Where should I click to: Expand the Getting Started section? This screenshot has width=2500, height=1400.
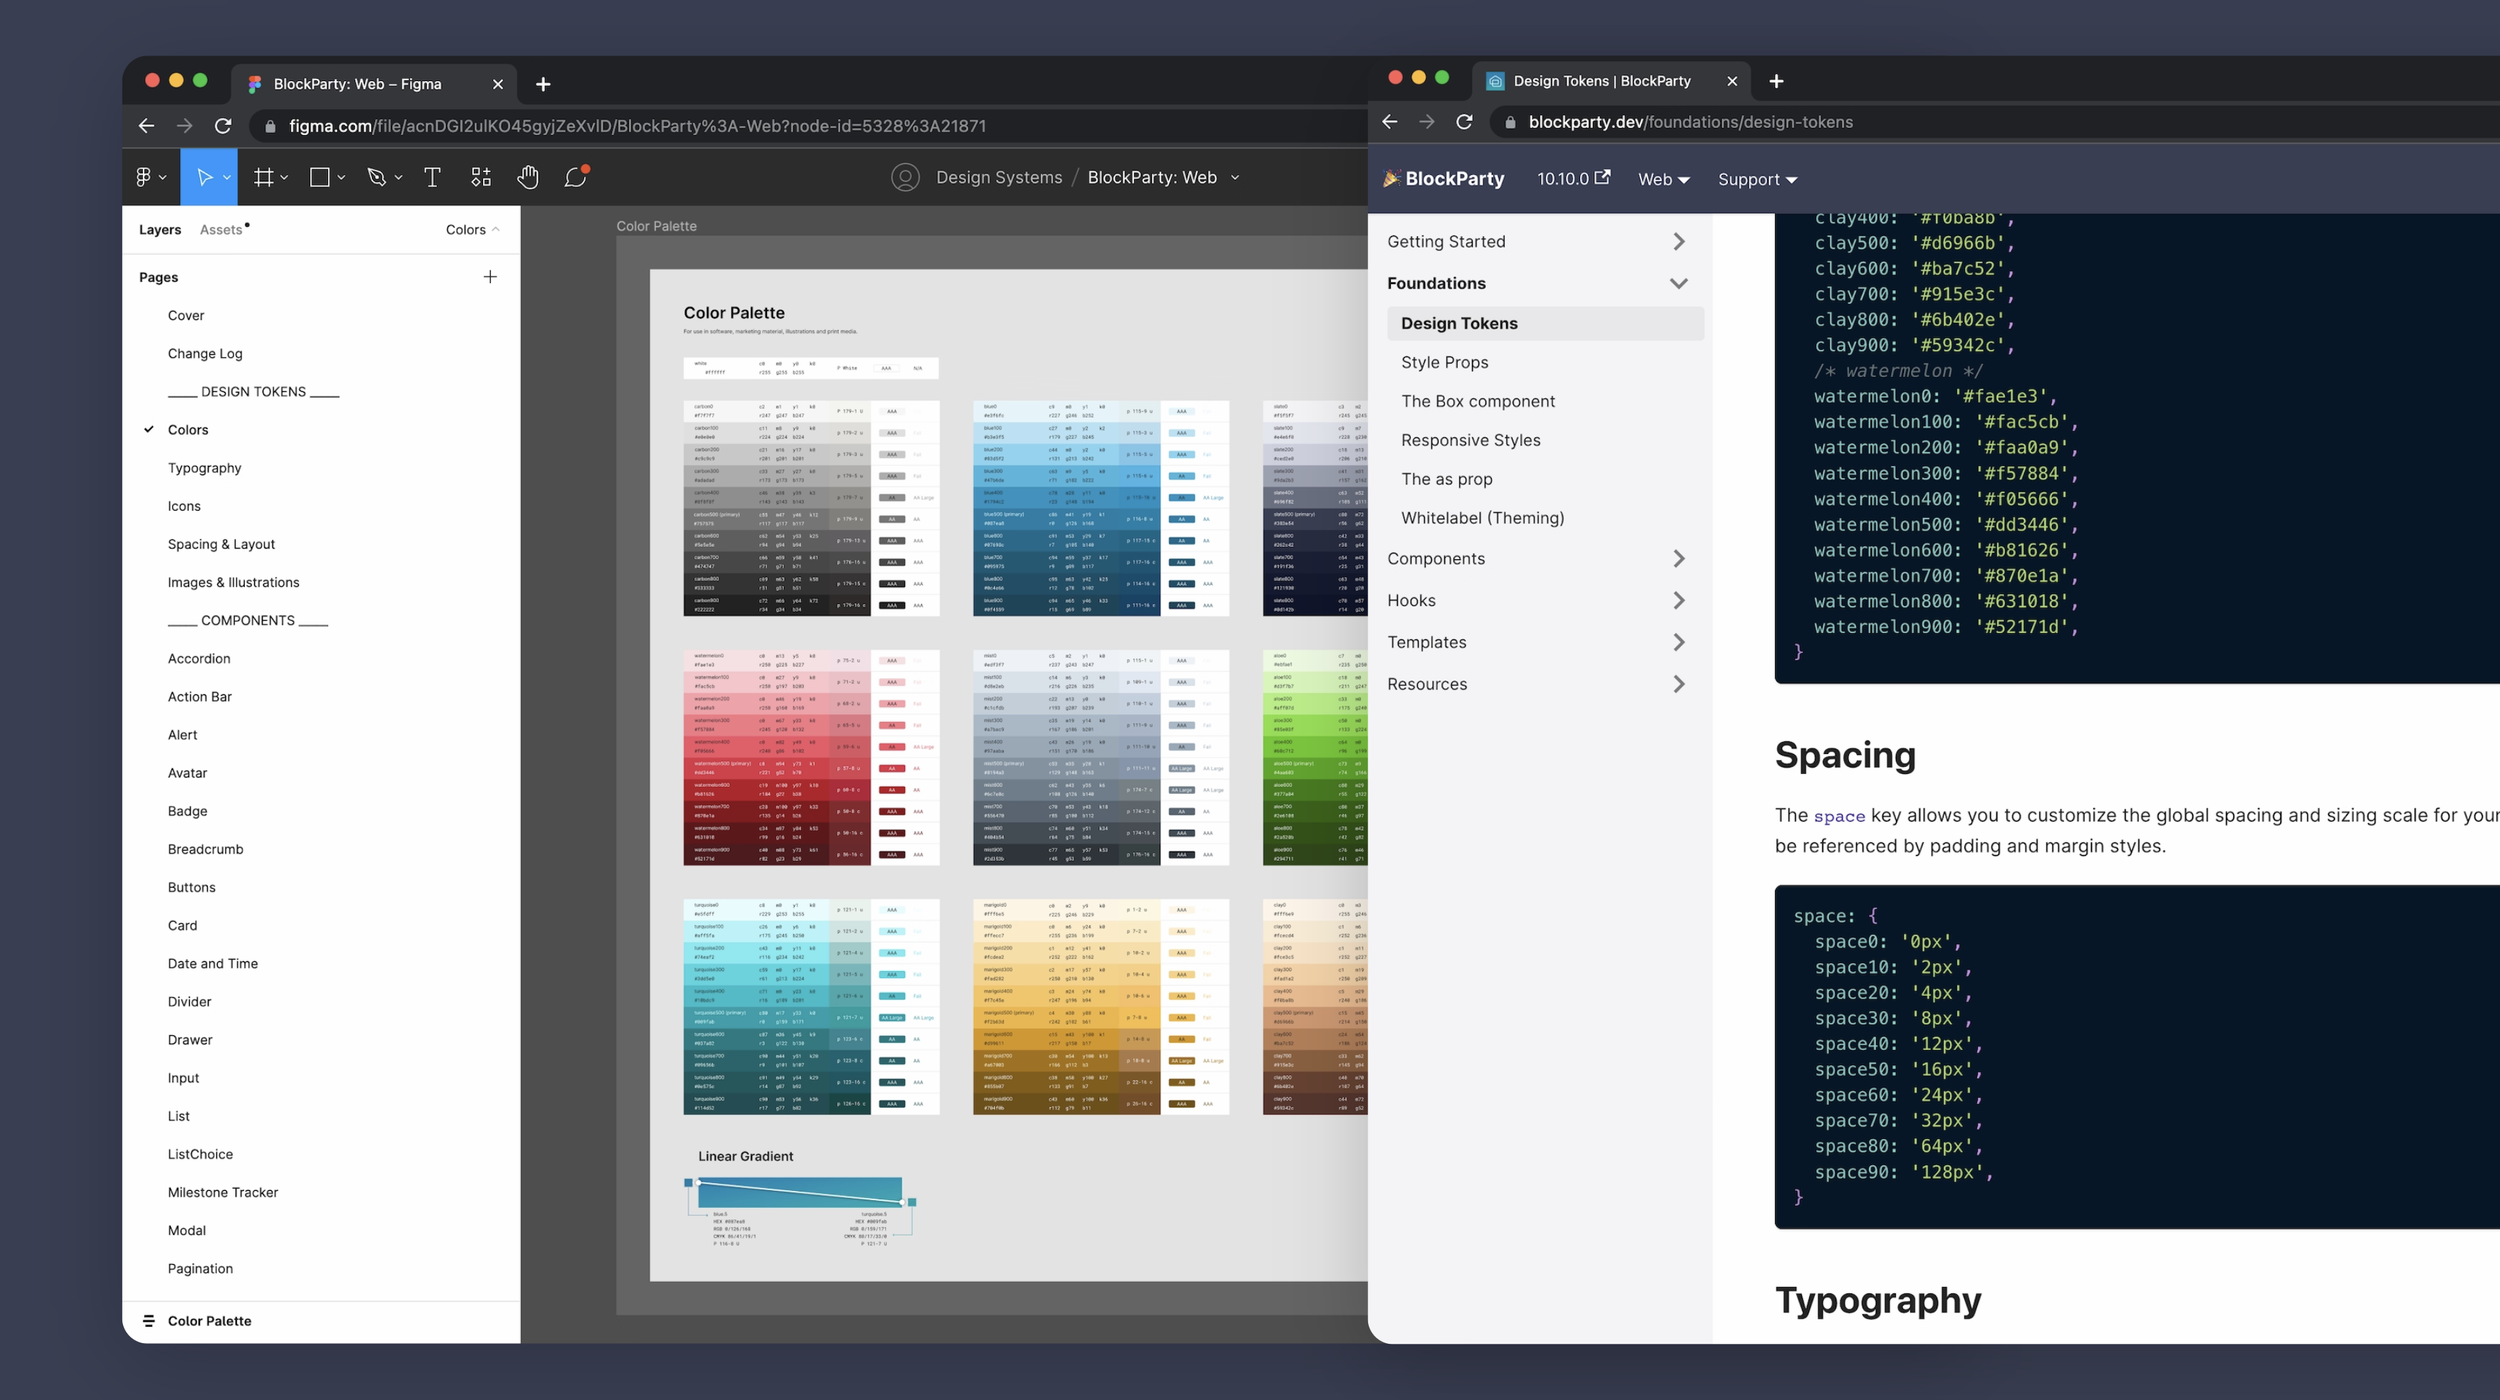click(x=1678, y=242)
